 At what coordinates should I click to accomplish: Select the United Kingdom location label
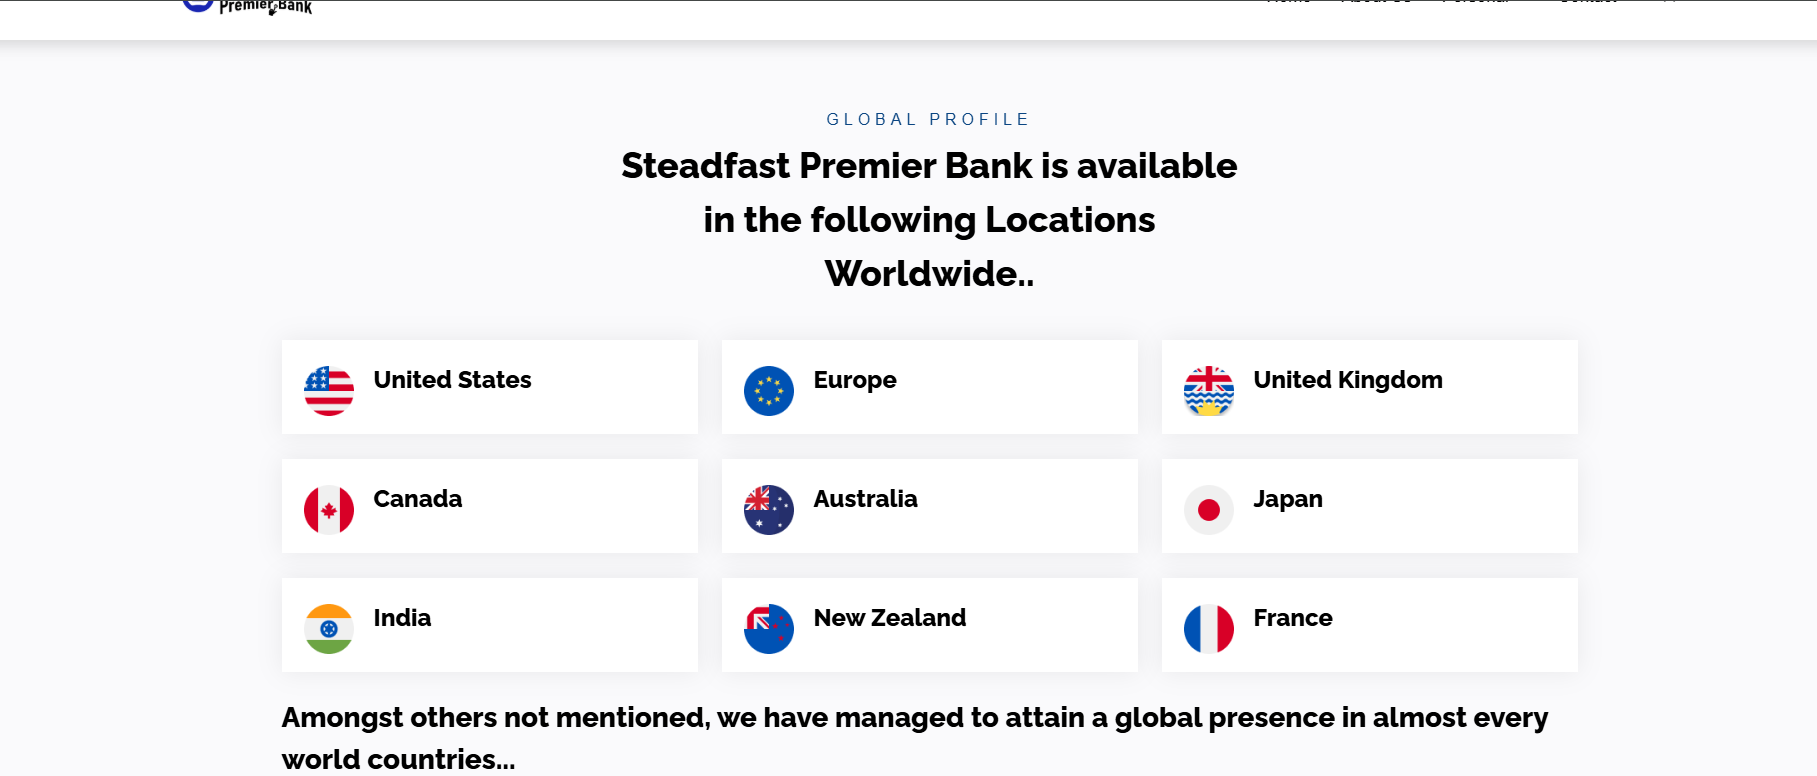pos(1347,380)
